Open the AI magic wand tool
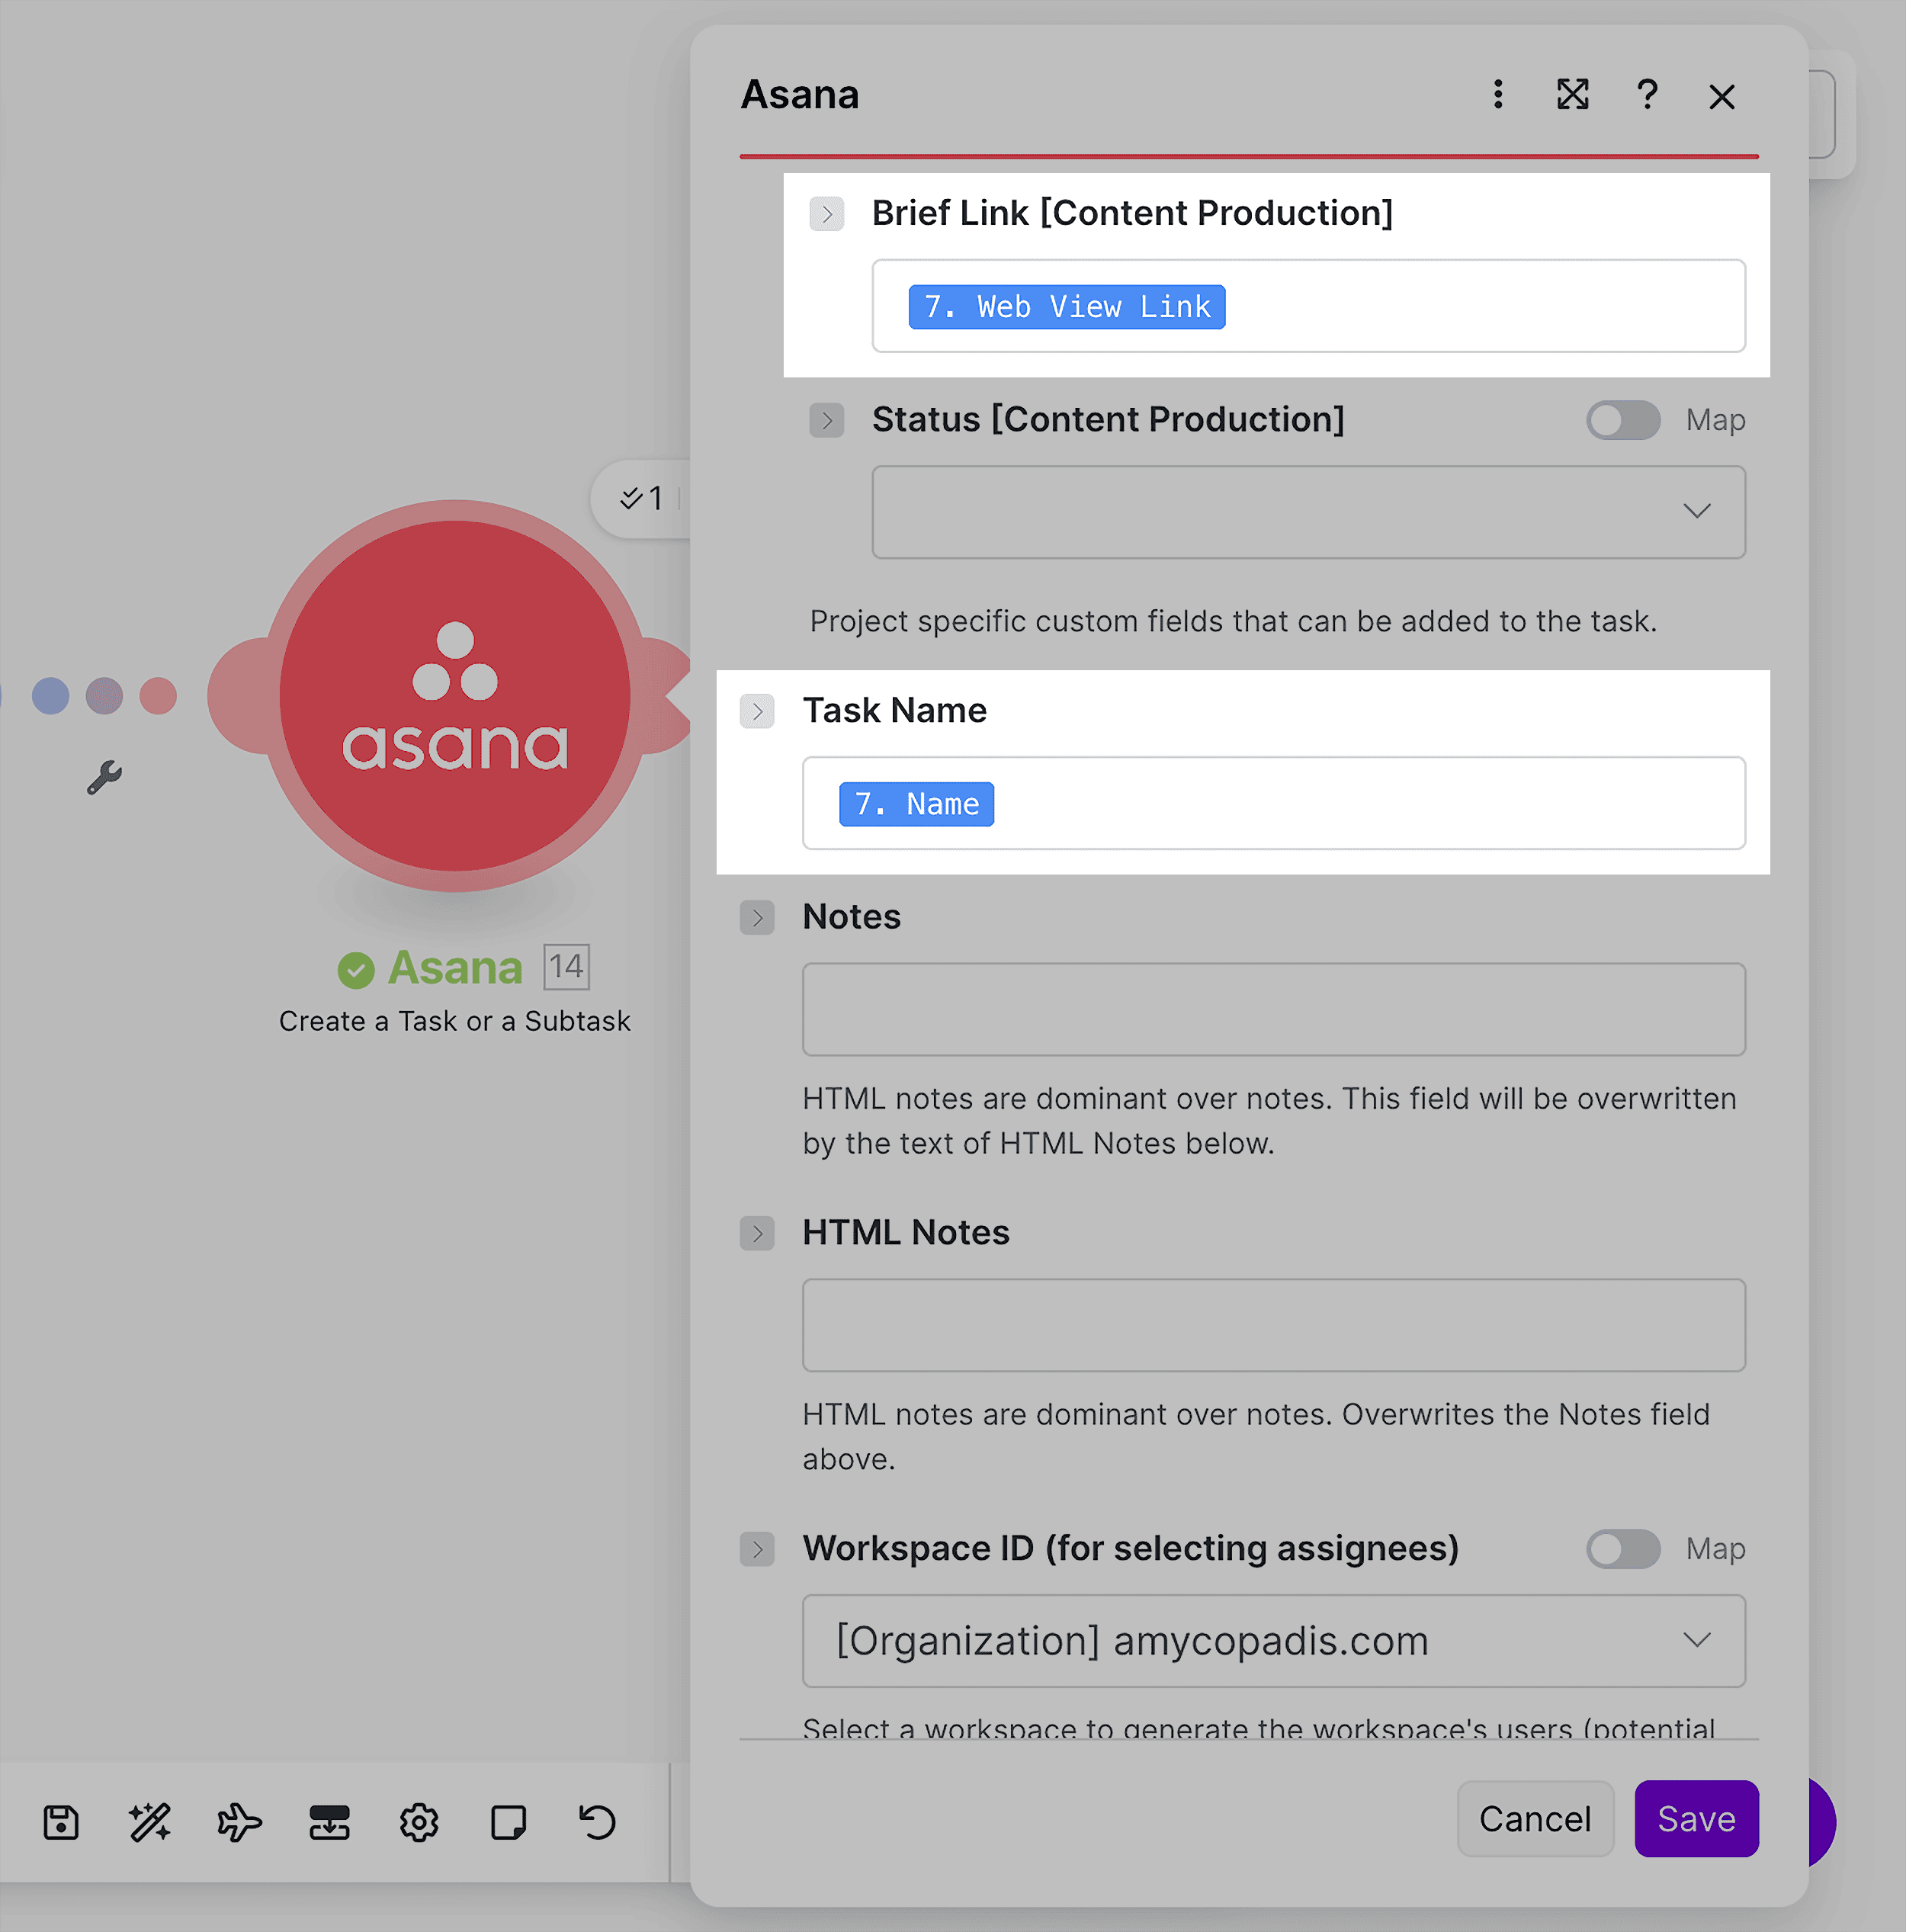Screen dimensions: 1906x1932 [x=149, y=1821]
